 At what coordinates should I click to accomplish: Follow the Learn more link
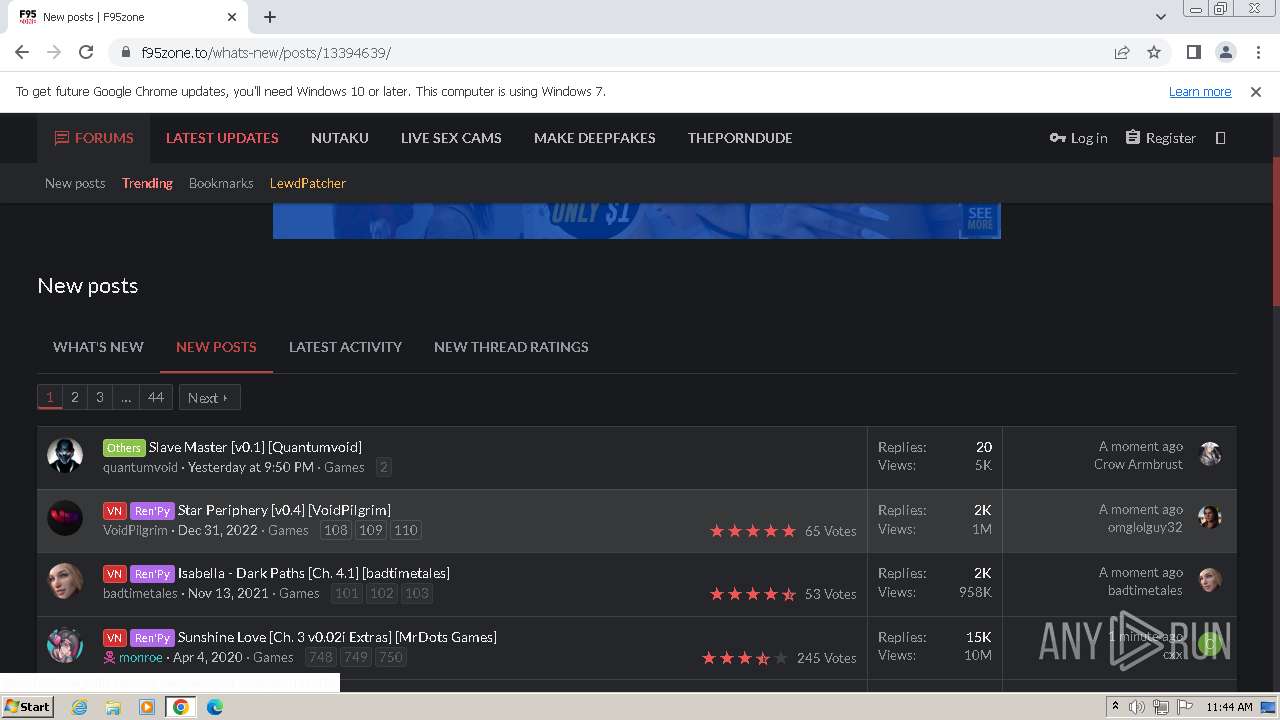(x=1200, y=91)
